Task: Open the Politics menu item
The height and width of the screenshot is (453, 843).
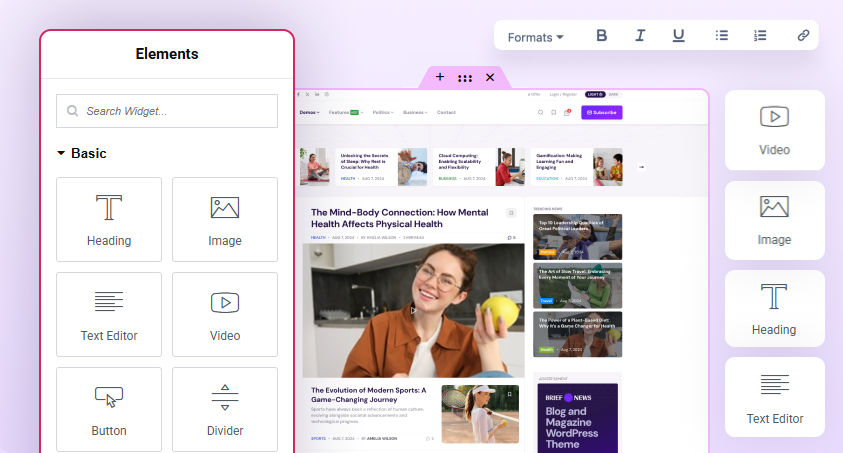Action: [382, 112]
